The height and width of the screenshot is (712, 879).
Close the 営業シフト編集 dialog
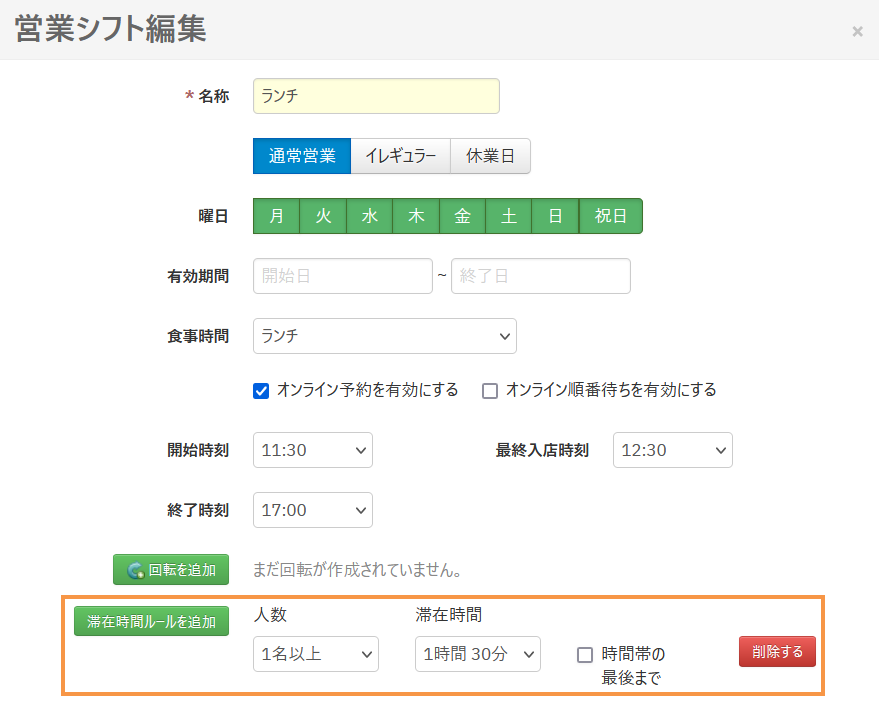click(857, 31)
